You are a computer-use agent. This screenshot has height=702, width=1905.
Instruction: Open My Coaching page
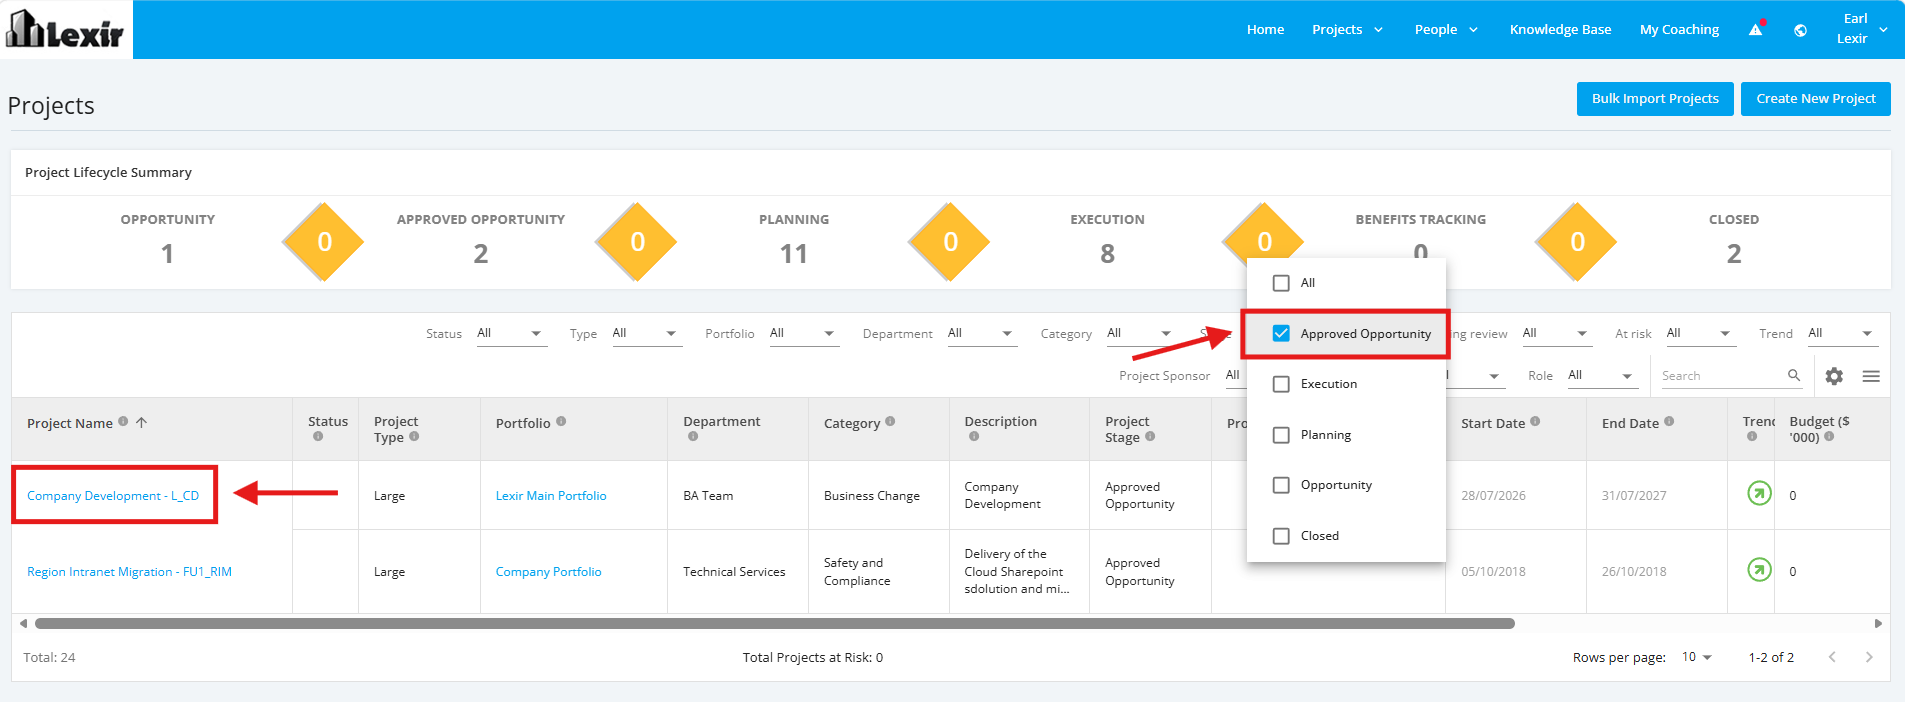pyautogui.click(x=1679, y=29)
